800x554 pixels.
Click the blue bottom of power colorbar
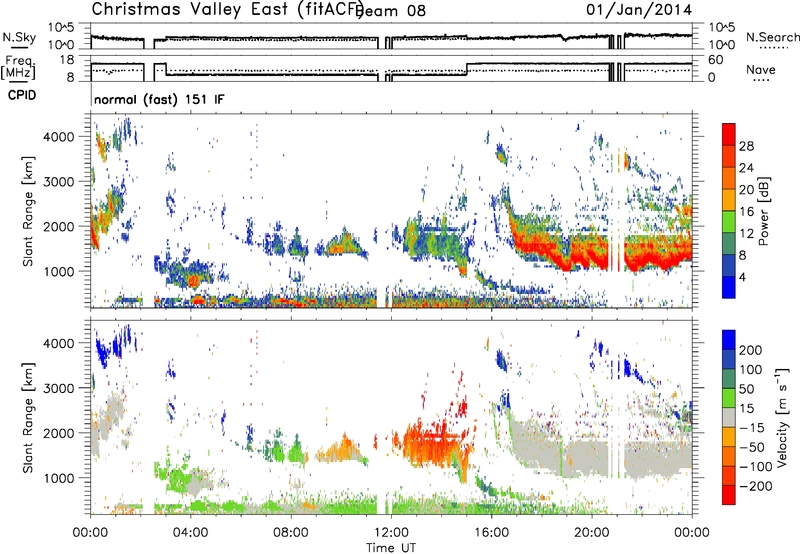click(729, 287)
